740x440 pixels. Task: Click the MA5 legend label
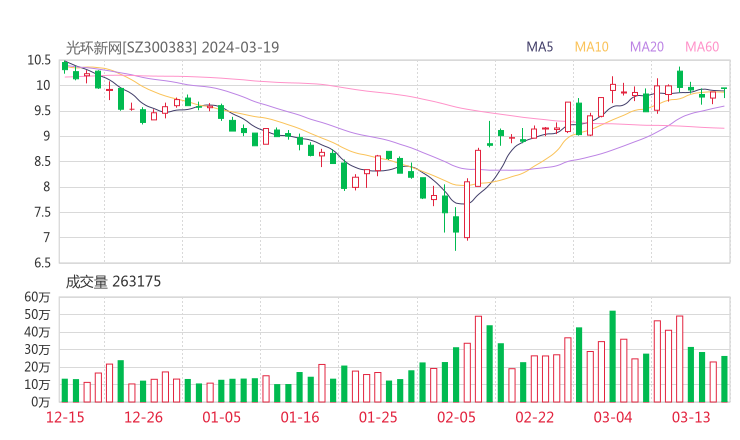539,47
